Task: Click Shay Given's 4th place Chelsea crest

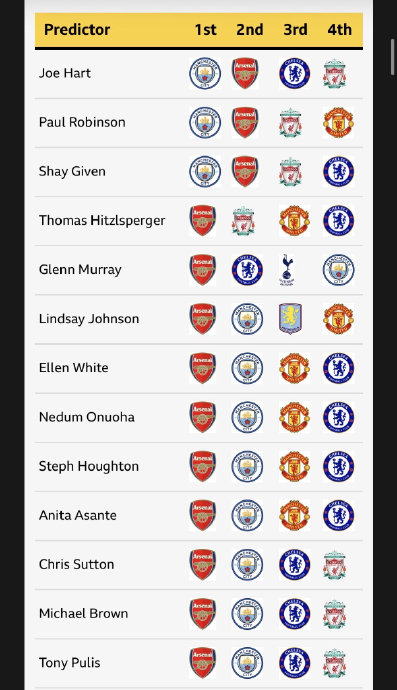Action: pyautogui.click(x=338, y=172)
